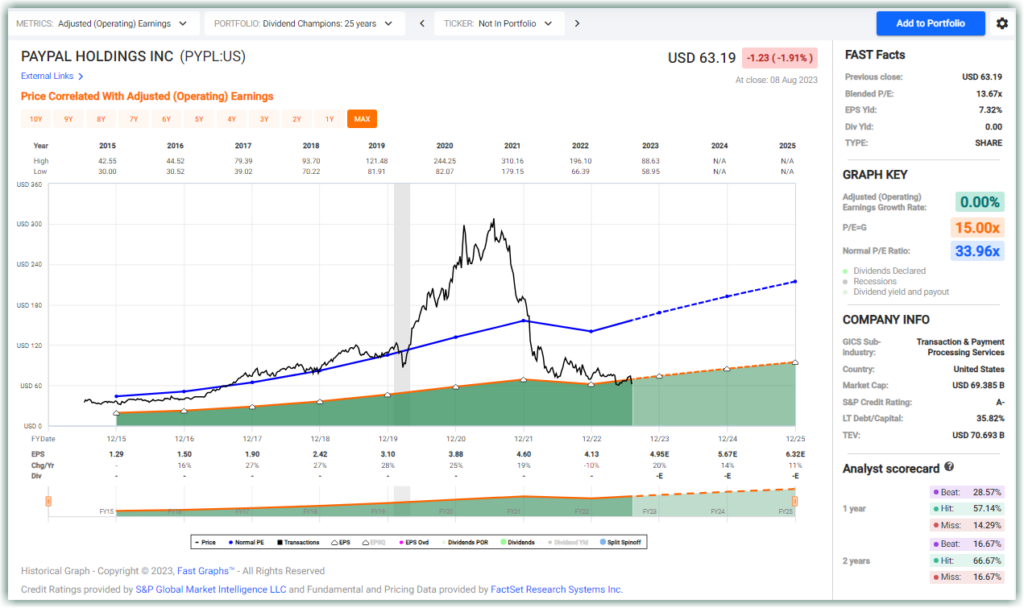This screenshot has height=608, width=1024.
Task: Open the Portfolio dropdown
Action: 305,23
